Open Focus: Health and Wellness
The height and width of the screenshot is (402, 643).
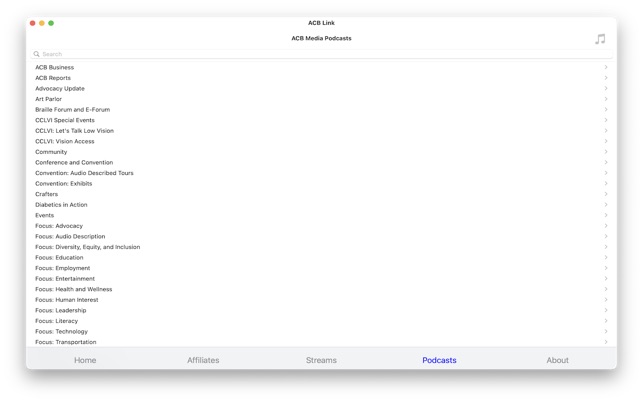tap(322, 289)
